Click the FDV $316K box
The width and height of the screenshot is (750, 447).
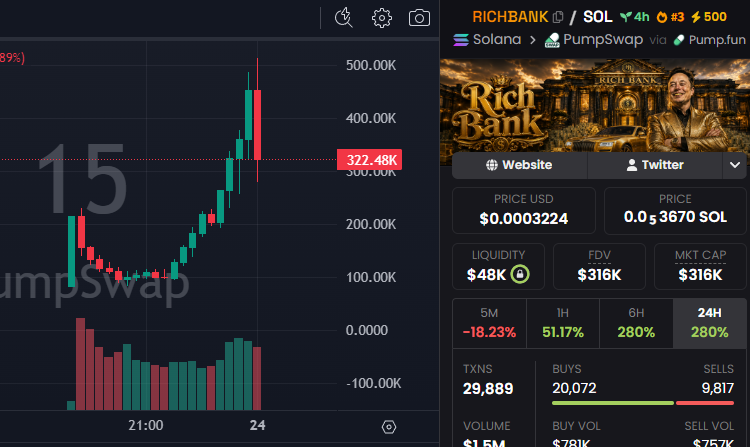pos(599,266)
